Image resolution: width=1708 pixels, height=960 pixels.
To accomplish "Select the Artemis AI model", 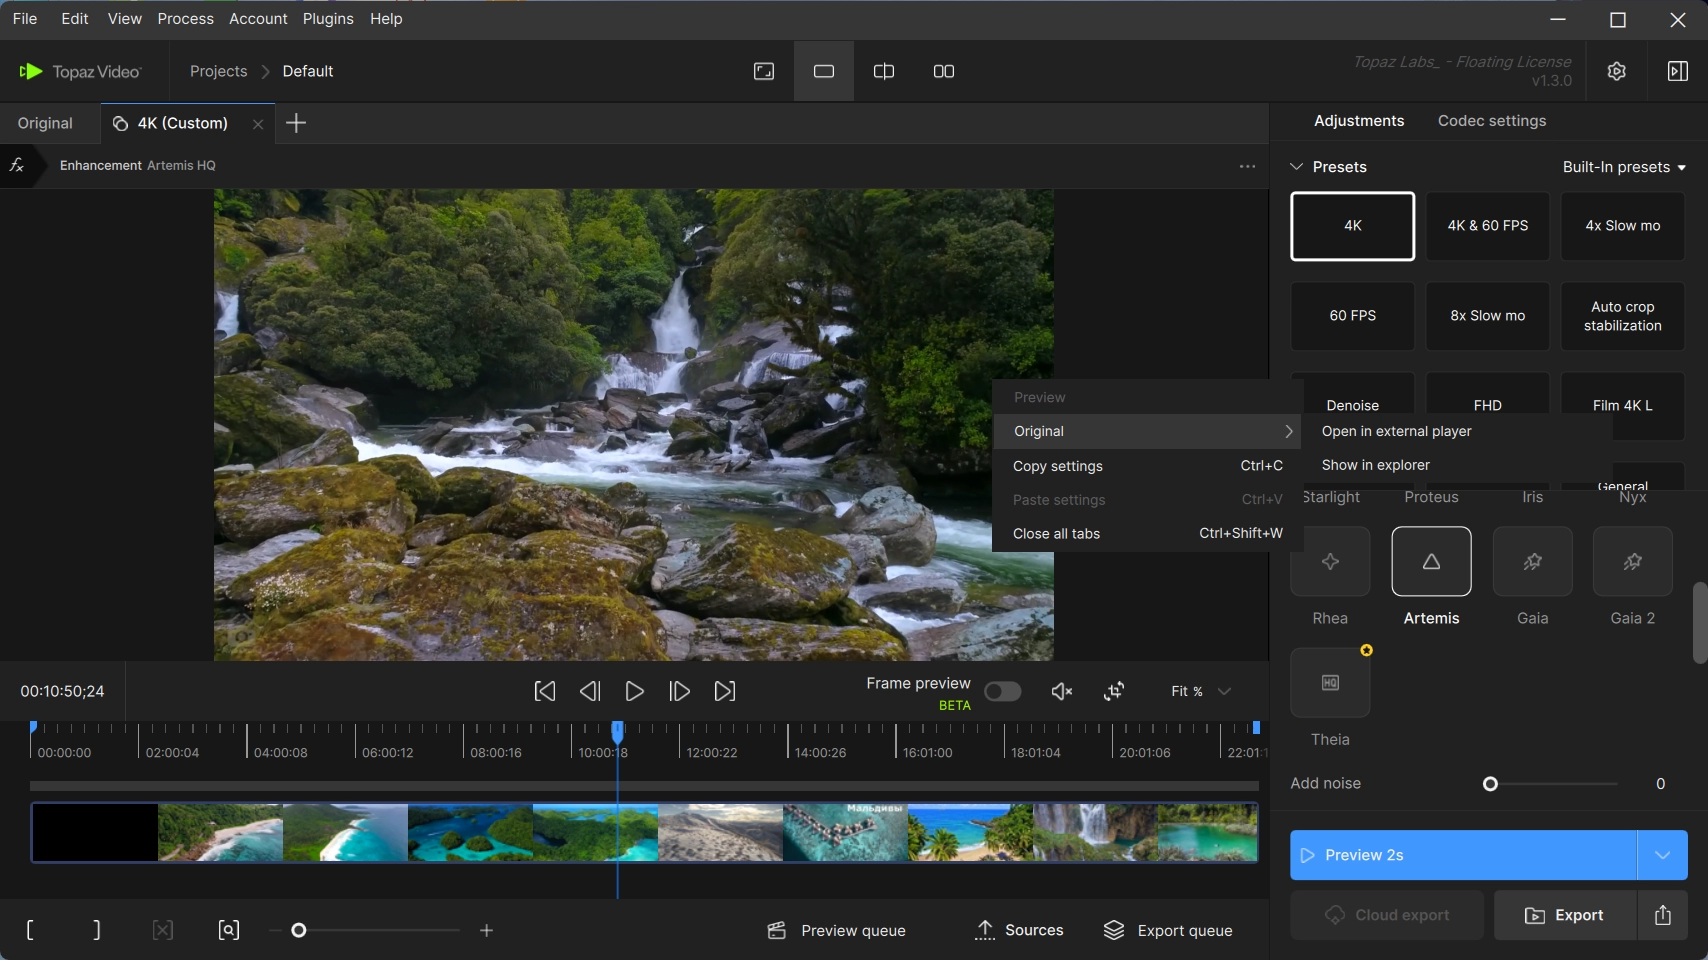I will tap(1431, 562).
